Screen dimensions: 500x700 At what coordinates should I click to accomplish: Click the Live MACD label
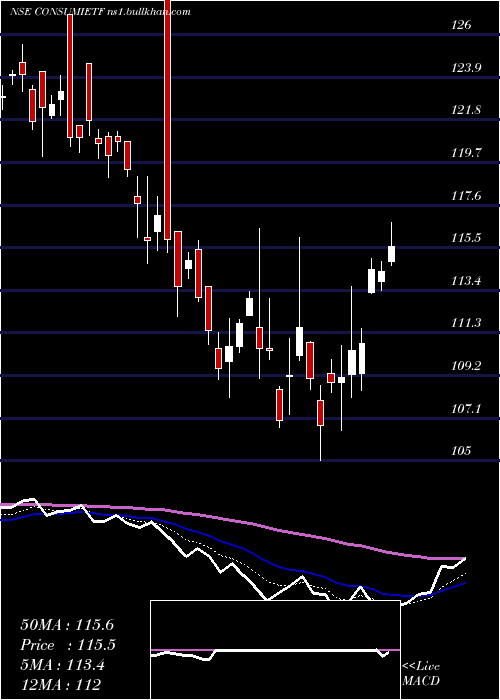[421, 673]
